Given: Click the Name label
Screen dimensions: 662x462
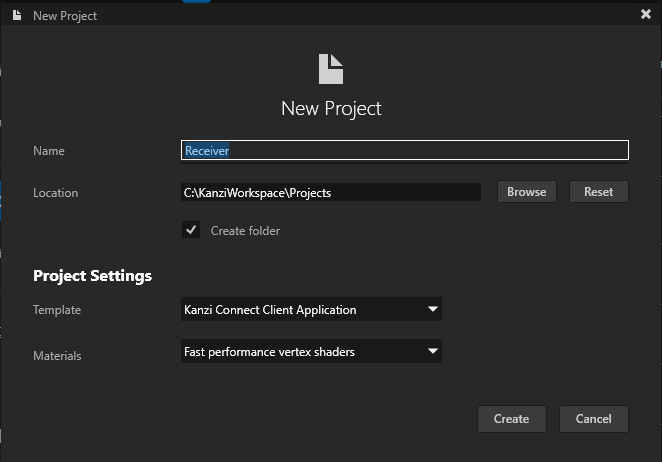Looking at the screenshot, I should pos(49,151).
